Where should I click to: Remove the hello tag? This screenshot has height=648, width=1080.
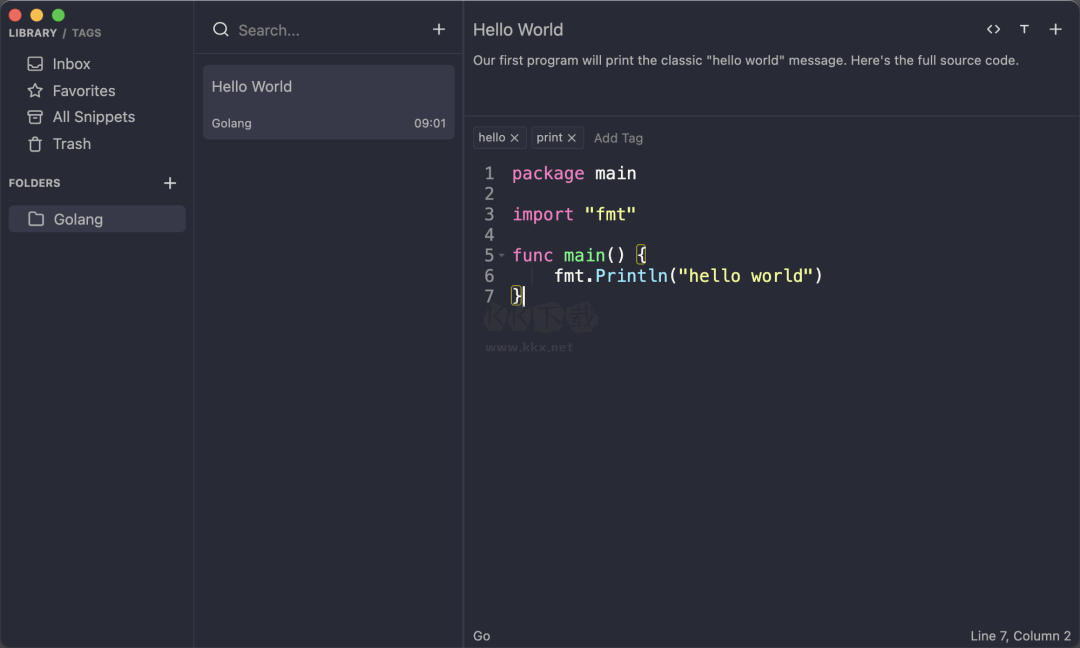click(515, 137)
